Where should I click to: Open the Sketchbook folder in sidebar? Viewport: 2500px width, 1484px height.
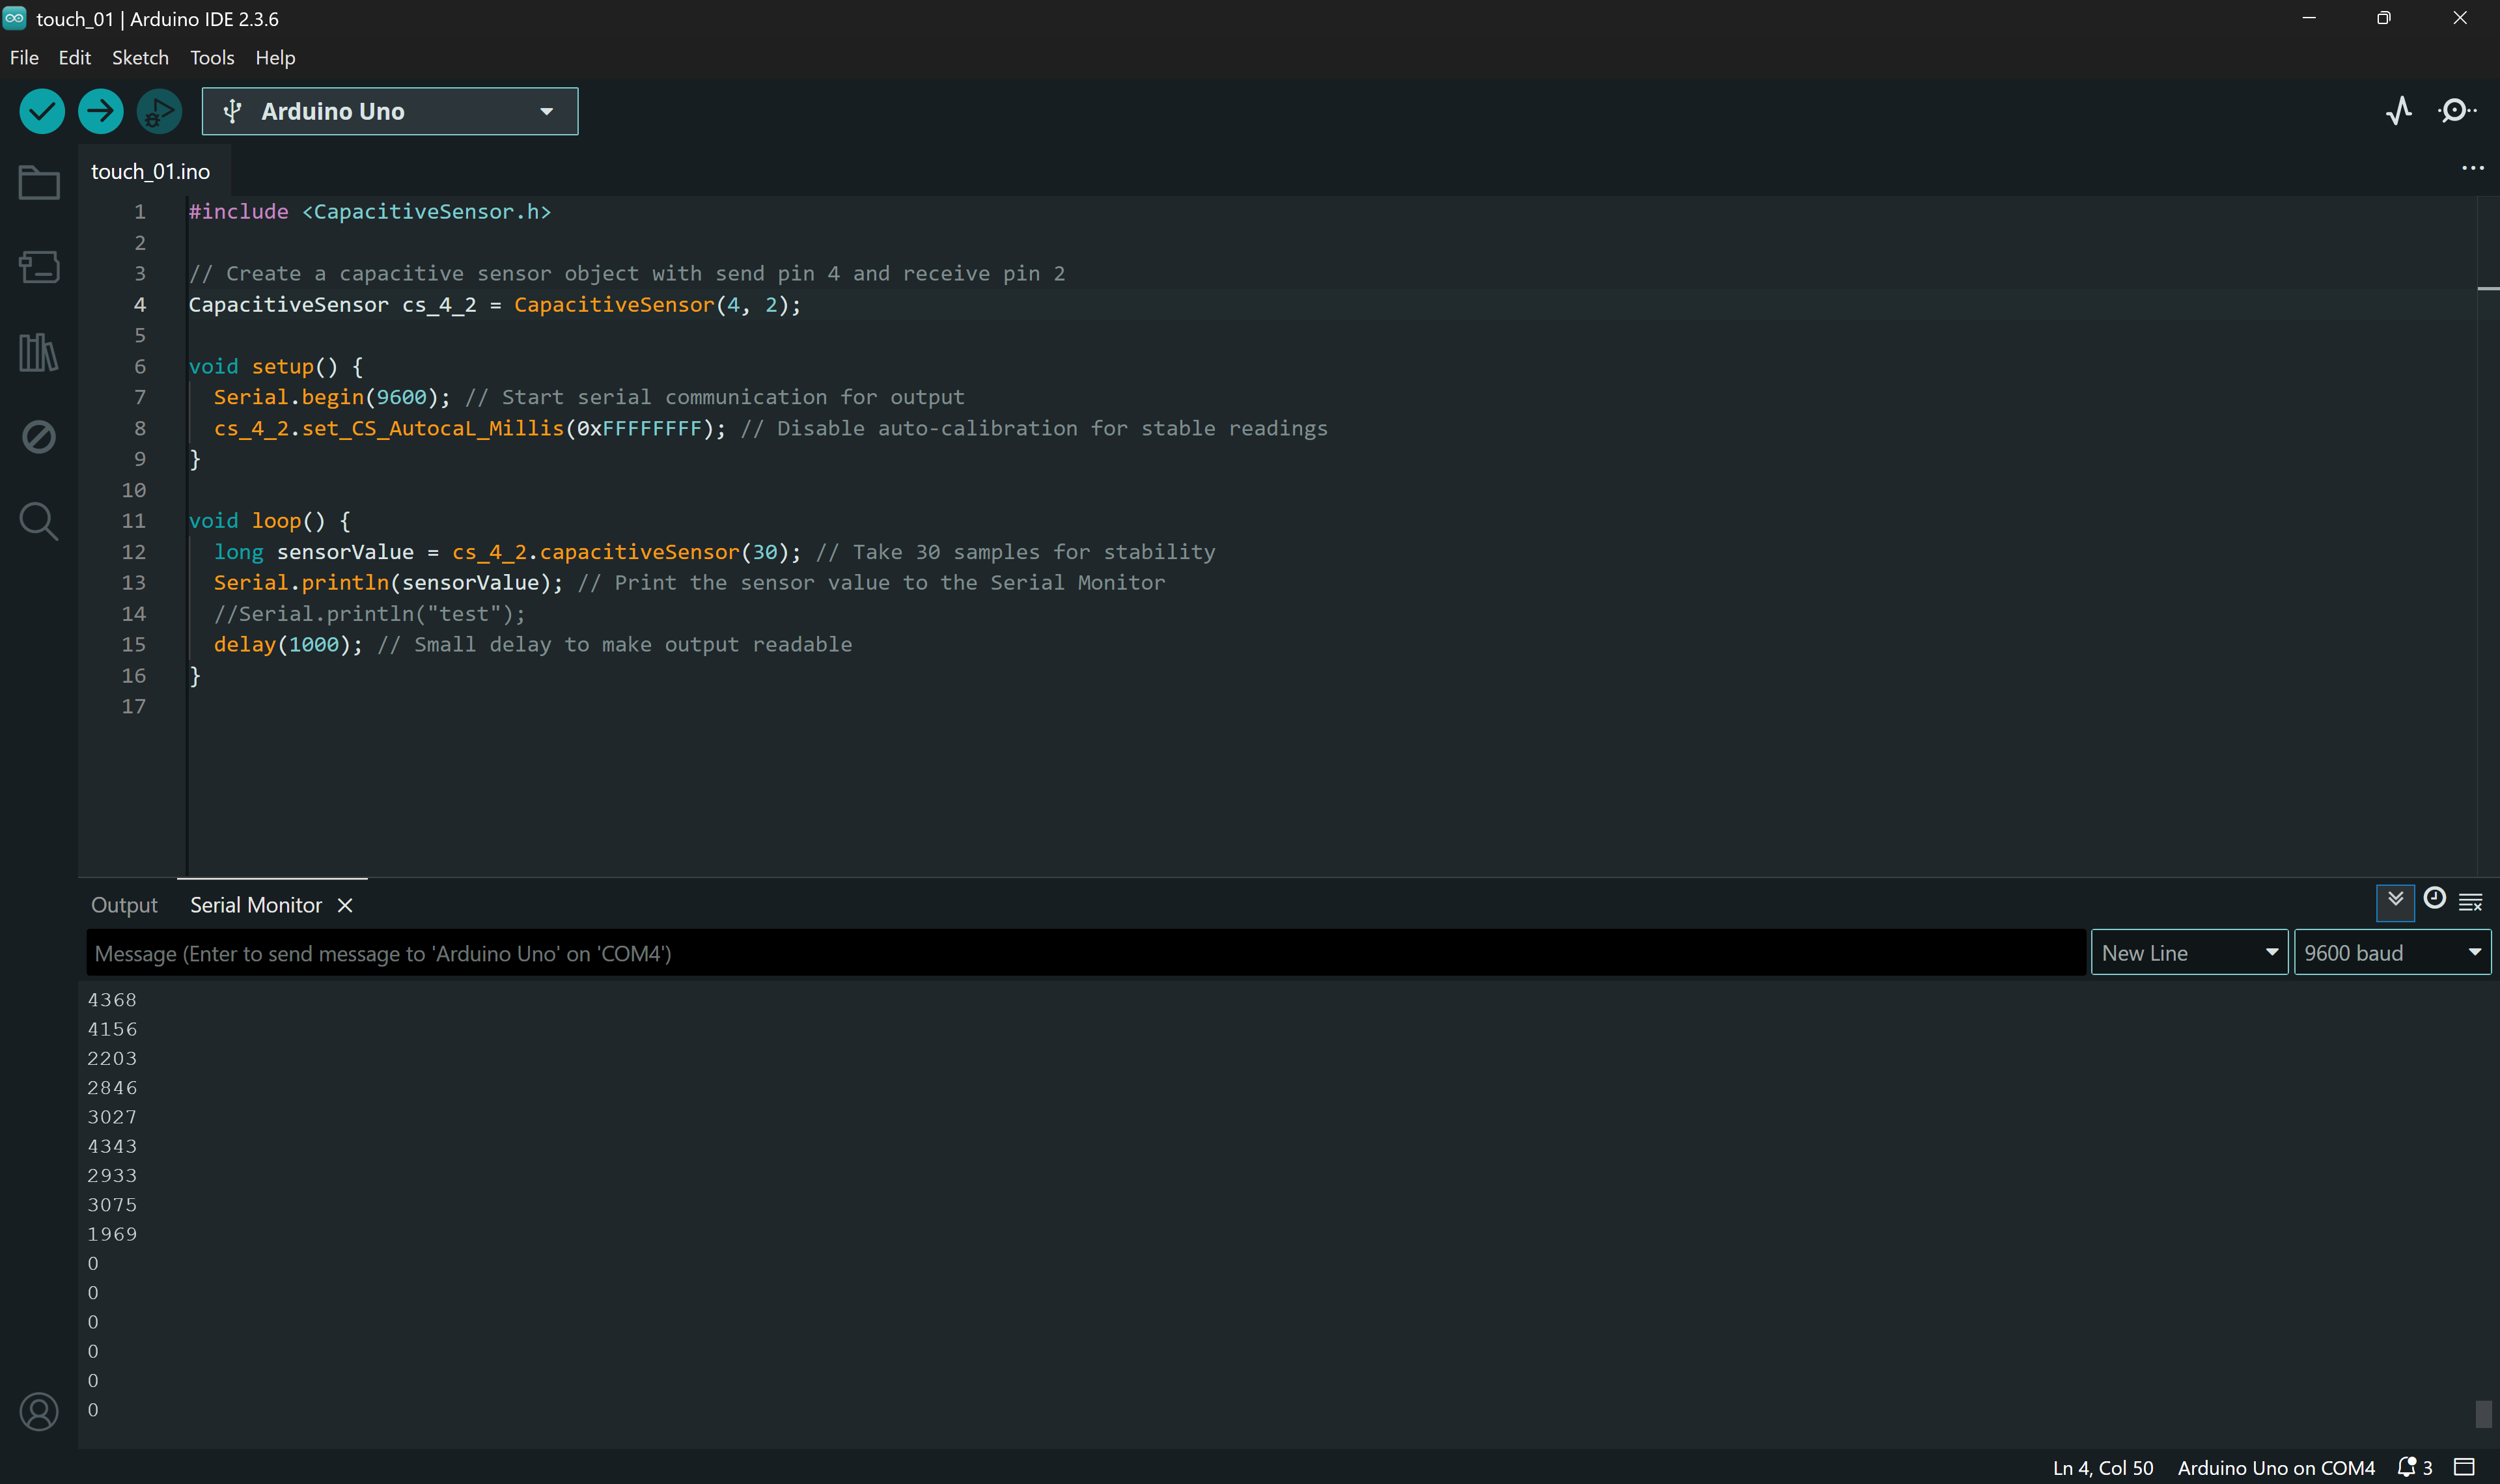click(39, 182)
